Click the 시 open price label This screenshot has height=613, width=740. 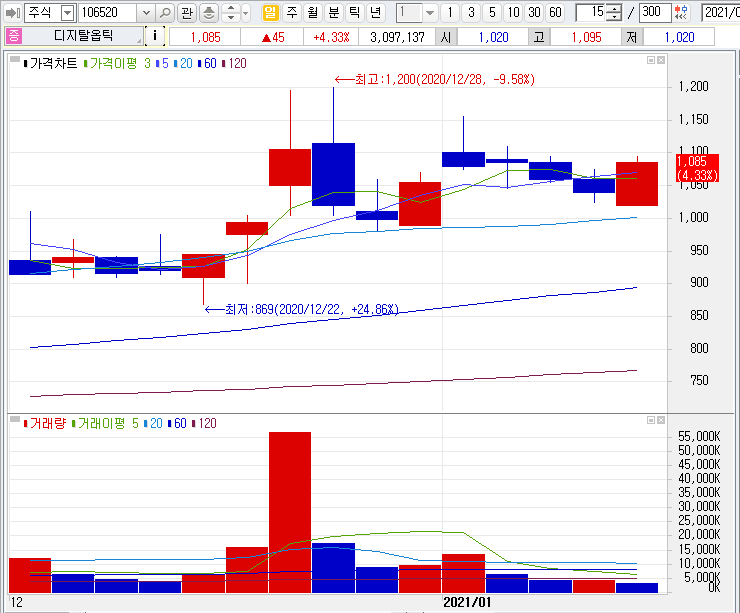446,37
